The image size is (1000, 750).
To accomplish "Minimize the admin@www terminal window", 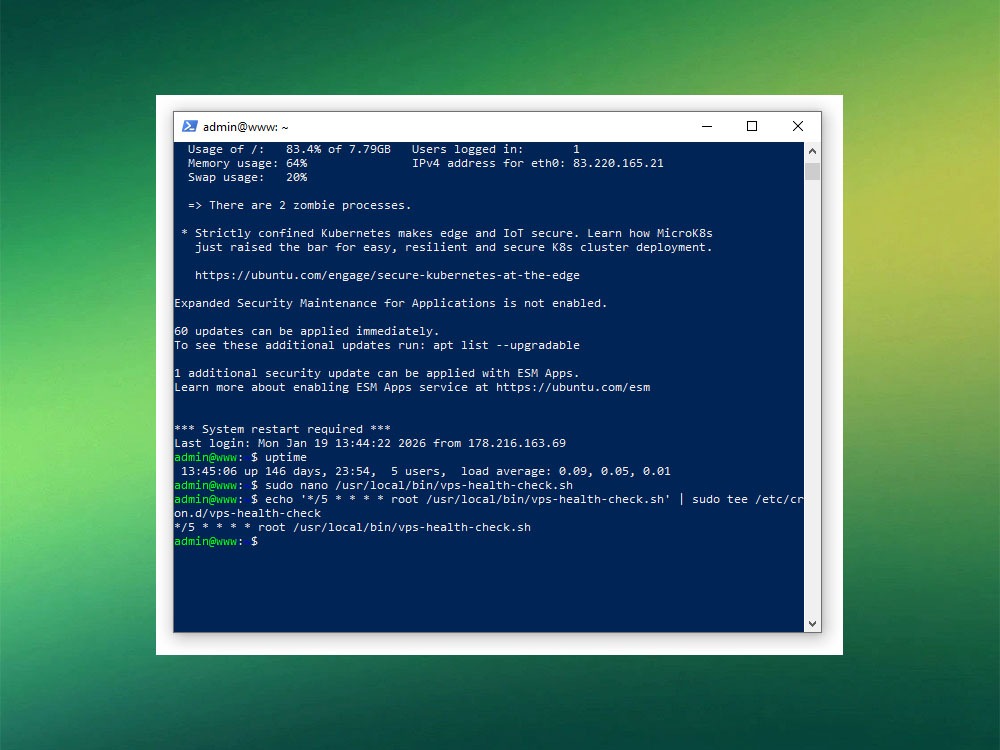I will click(707, 127).
